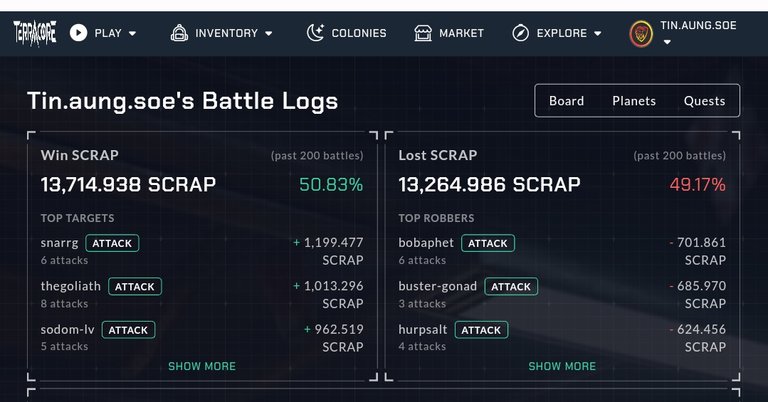Switch to the Quests tab

pos(704,101)
